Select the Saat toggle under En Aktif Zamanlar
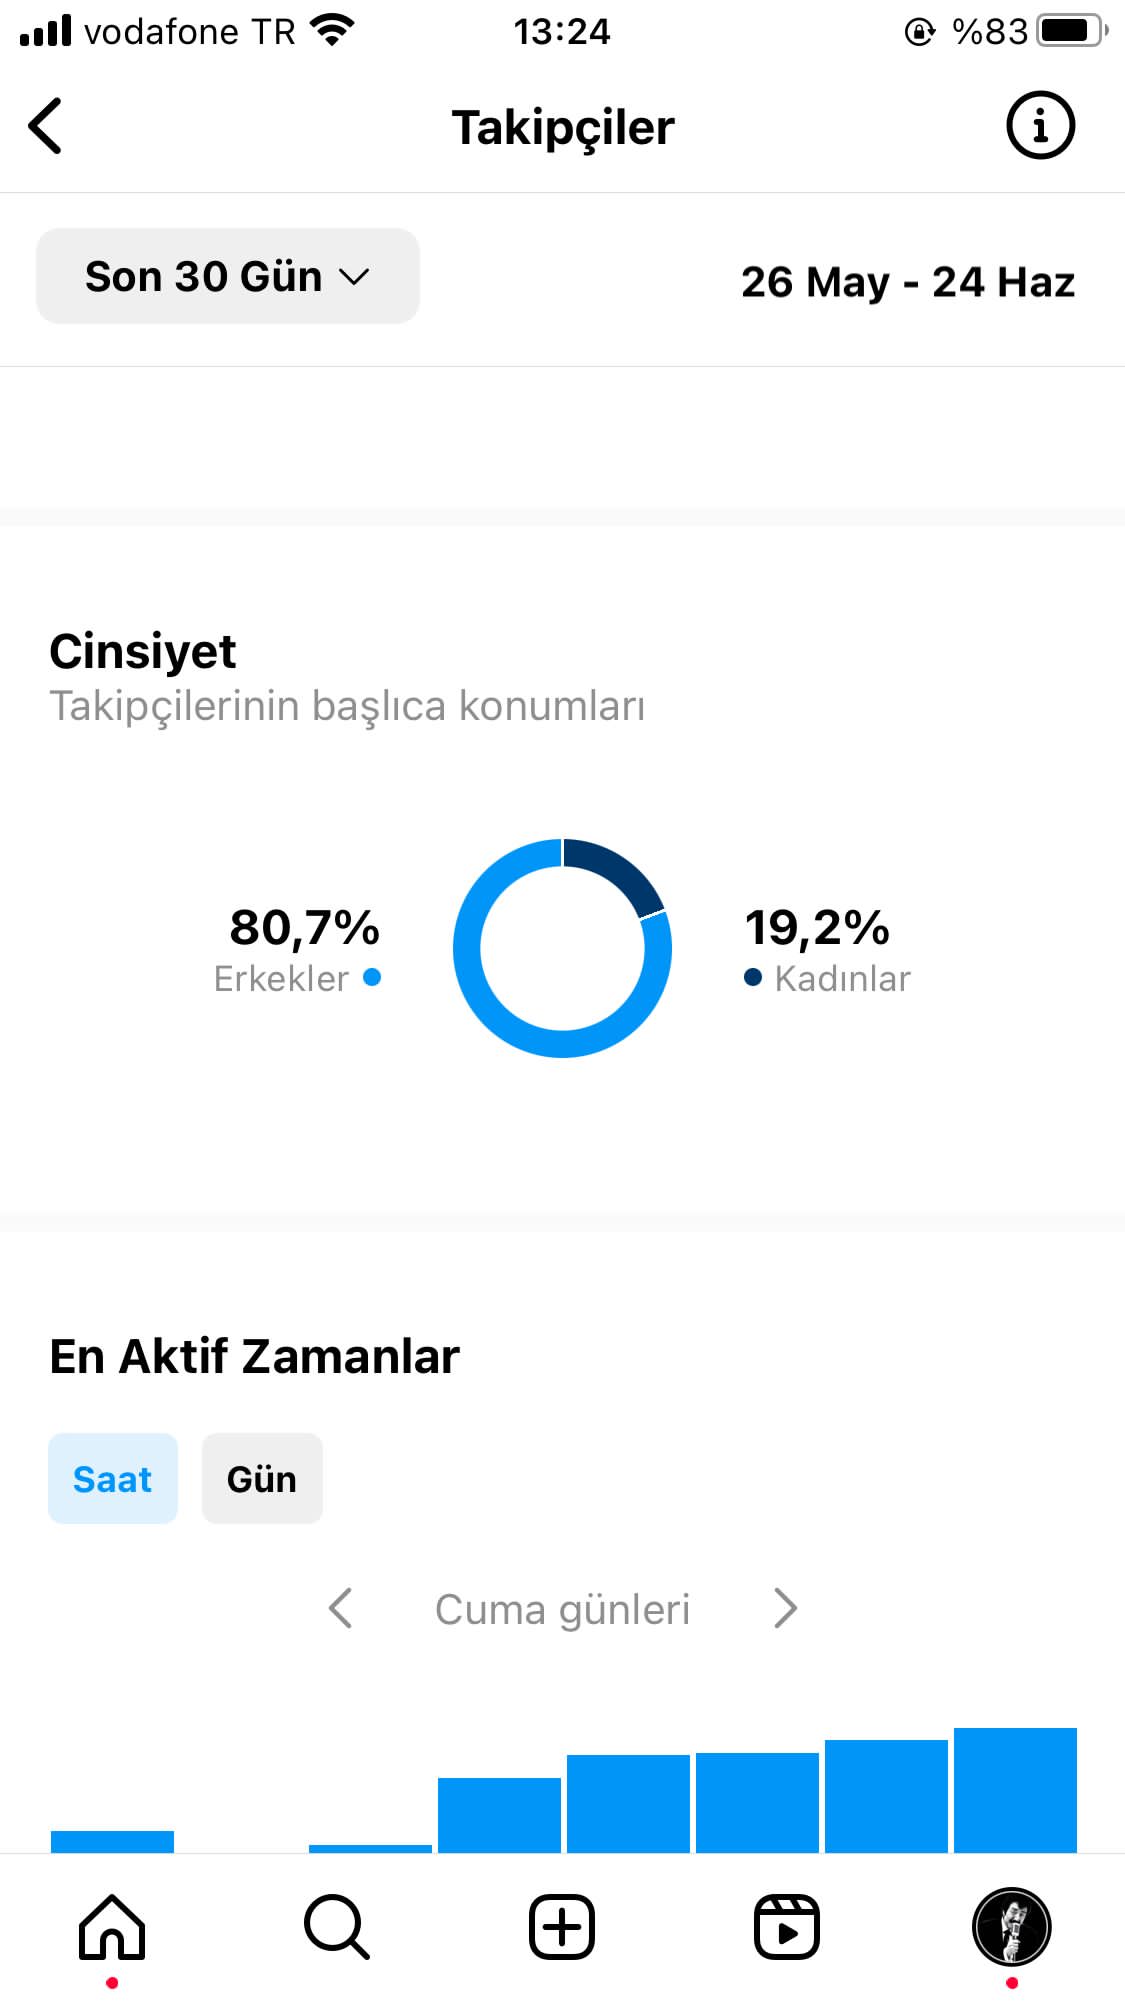 113,1479
